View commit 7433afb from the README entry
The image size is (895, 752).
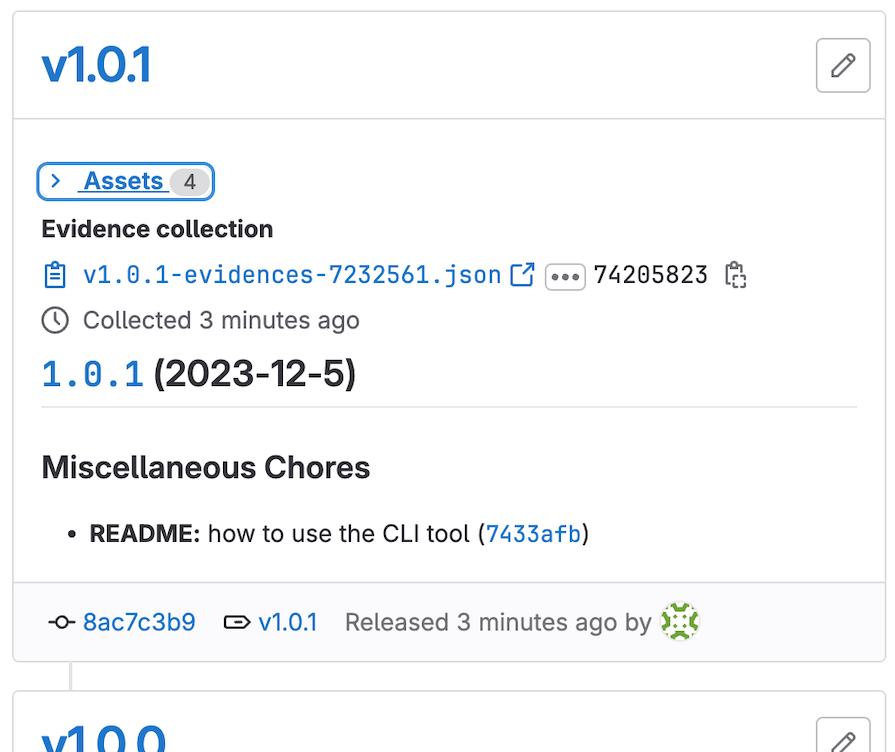(x=534, y=534)
